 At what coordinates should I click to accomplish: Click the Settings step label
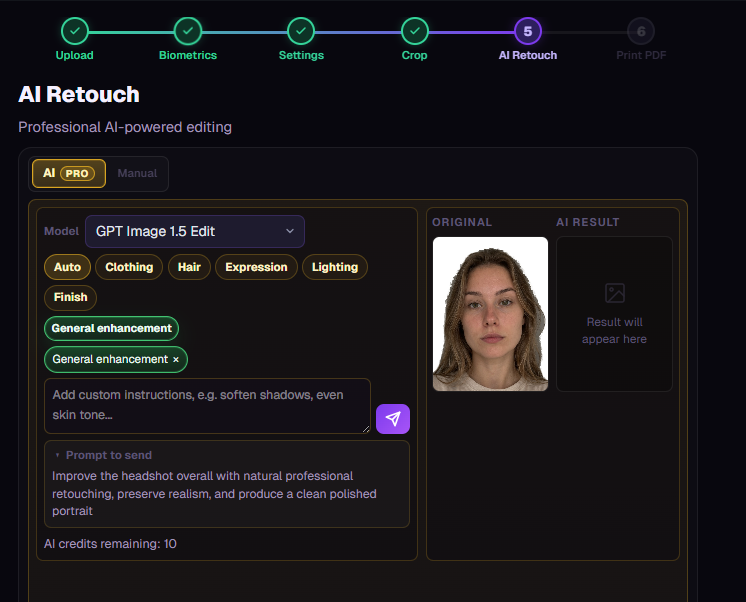pos(301,55)
